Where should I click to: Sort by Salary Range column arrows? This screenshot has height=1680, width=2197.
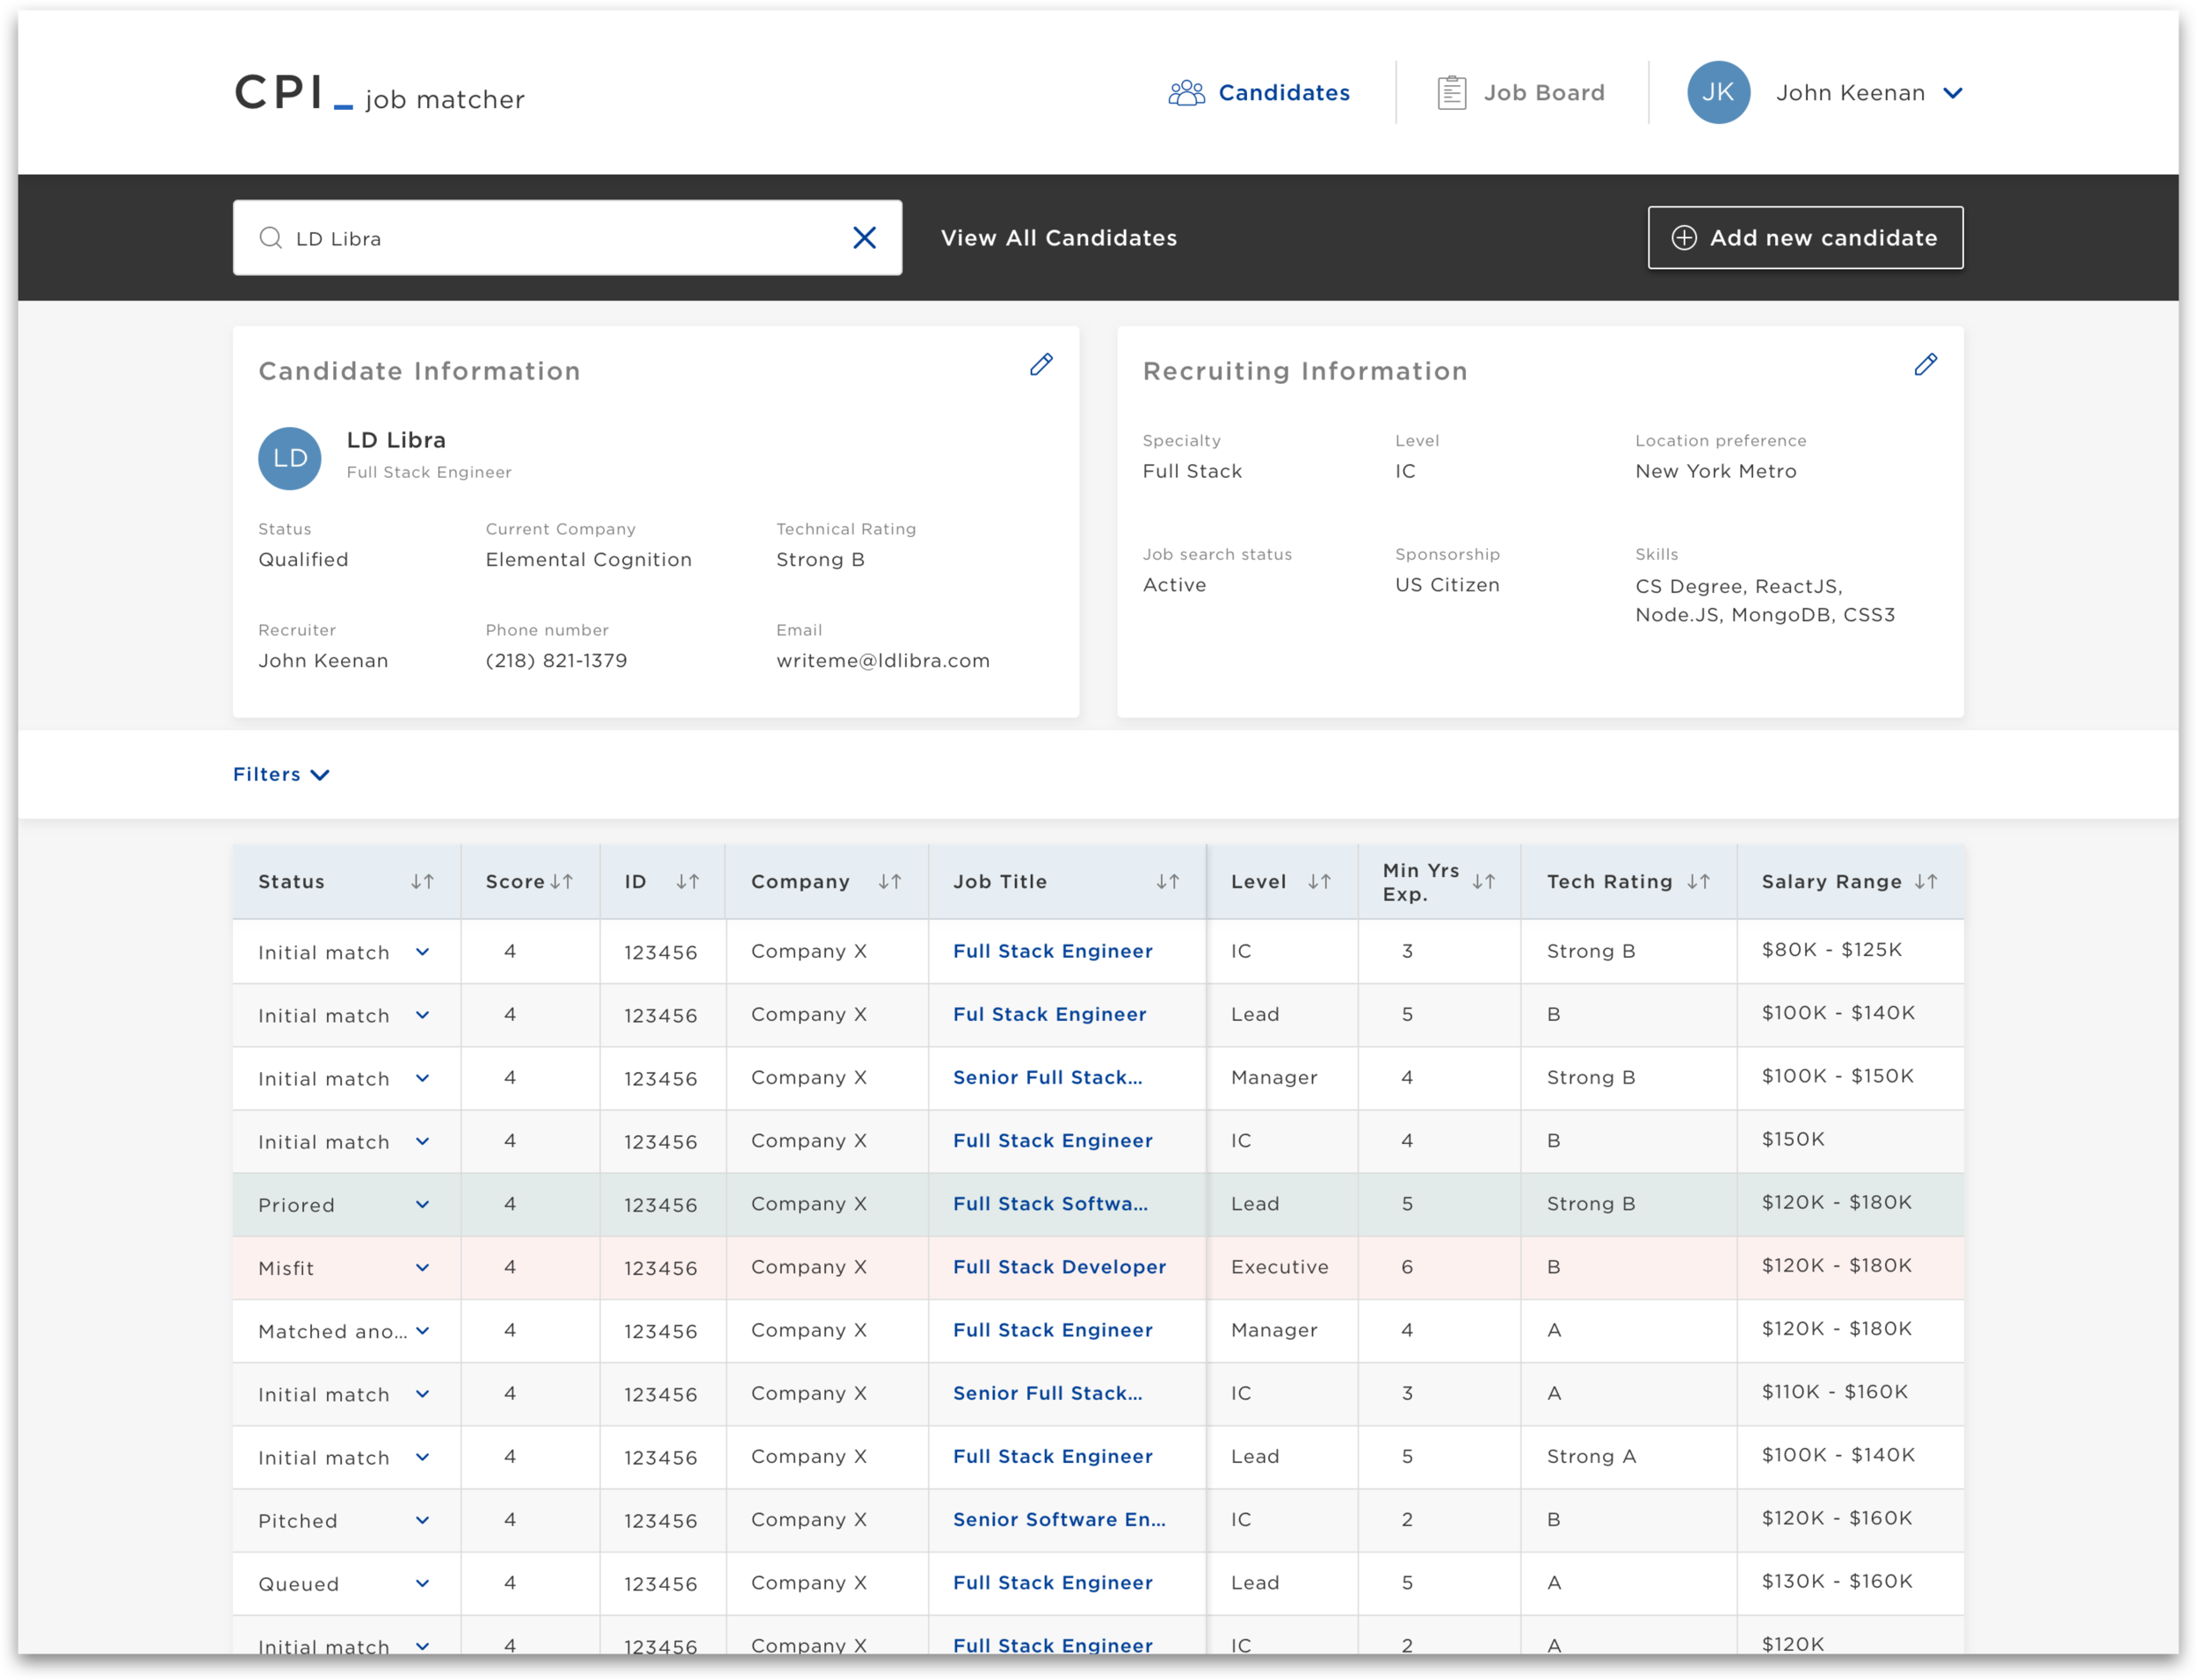[x=1926, y=882]
